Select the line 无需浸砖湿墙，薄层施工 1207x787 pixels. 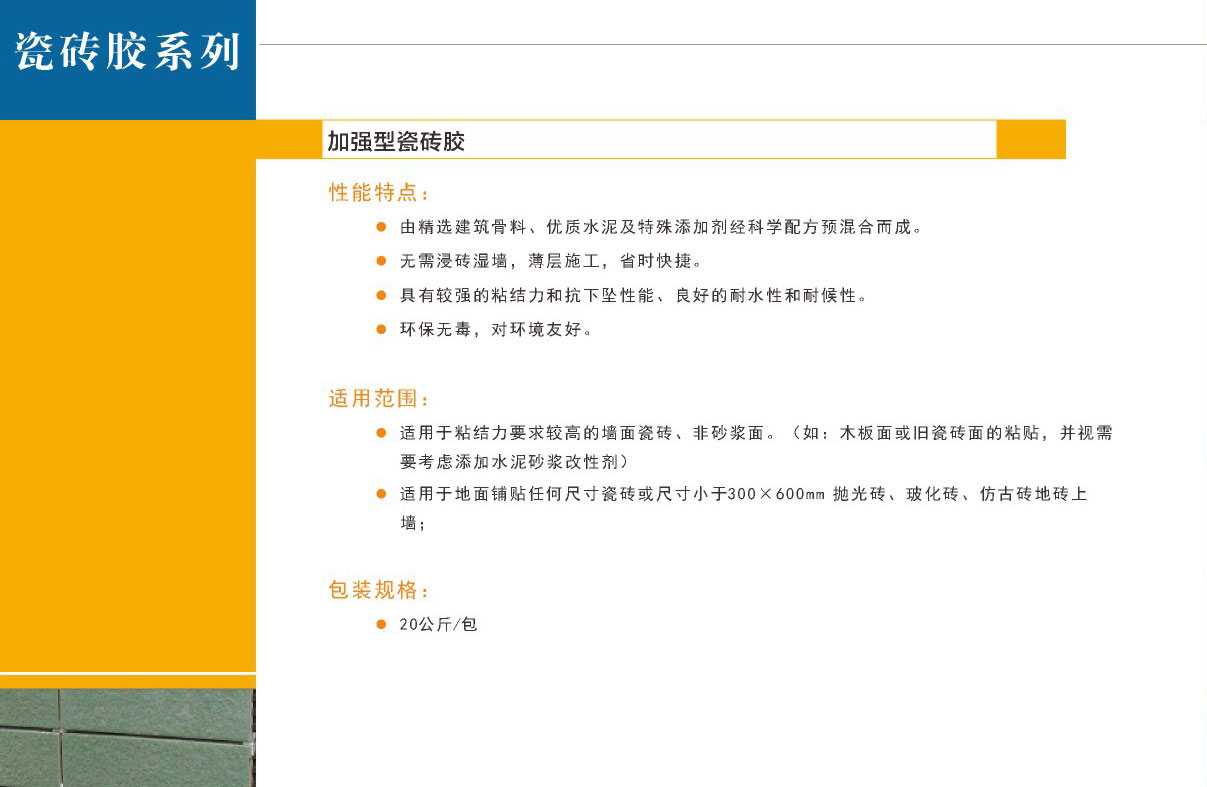(551, 261)
